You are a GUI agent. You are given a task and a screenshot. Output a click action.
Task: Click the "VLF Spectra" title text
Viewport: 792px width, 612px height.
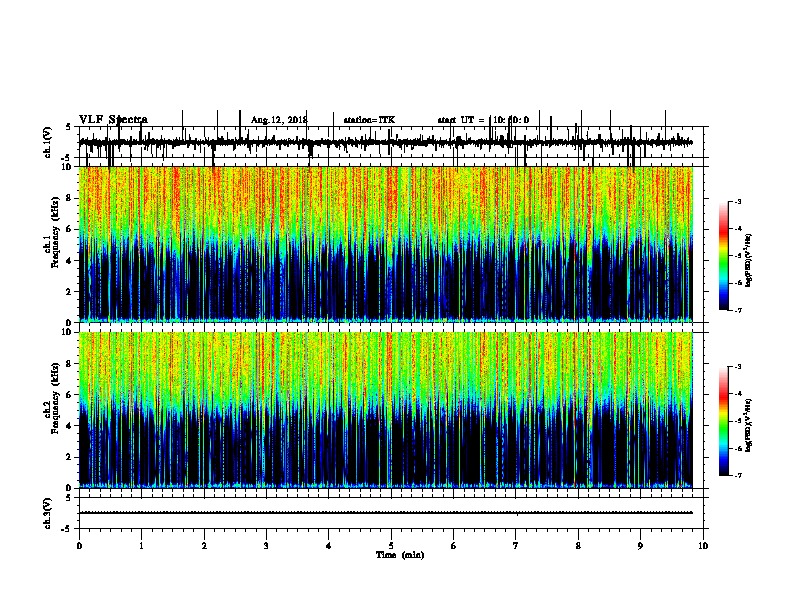pyautogui.click(x=113, y=120)
